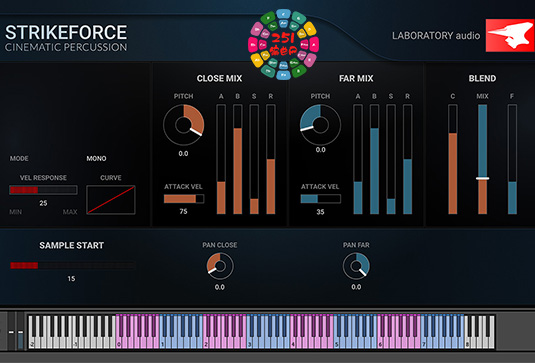The height and width of the screenshot is (363, 535).
Task: Click the Far Mix pitch value 0.0
Action: (320, 150)
